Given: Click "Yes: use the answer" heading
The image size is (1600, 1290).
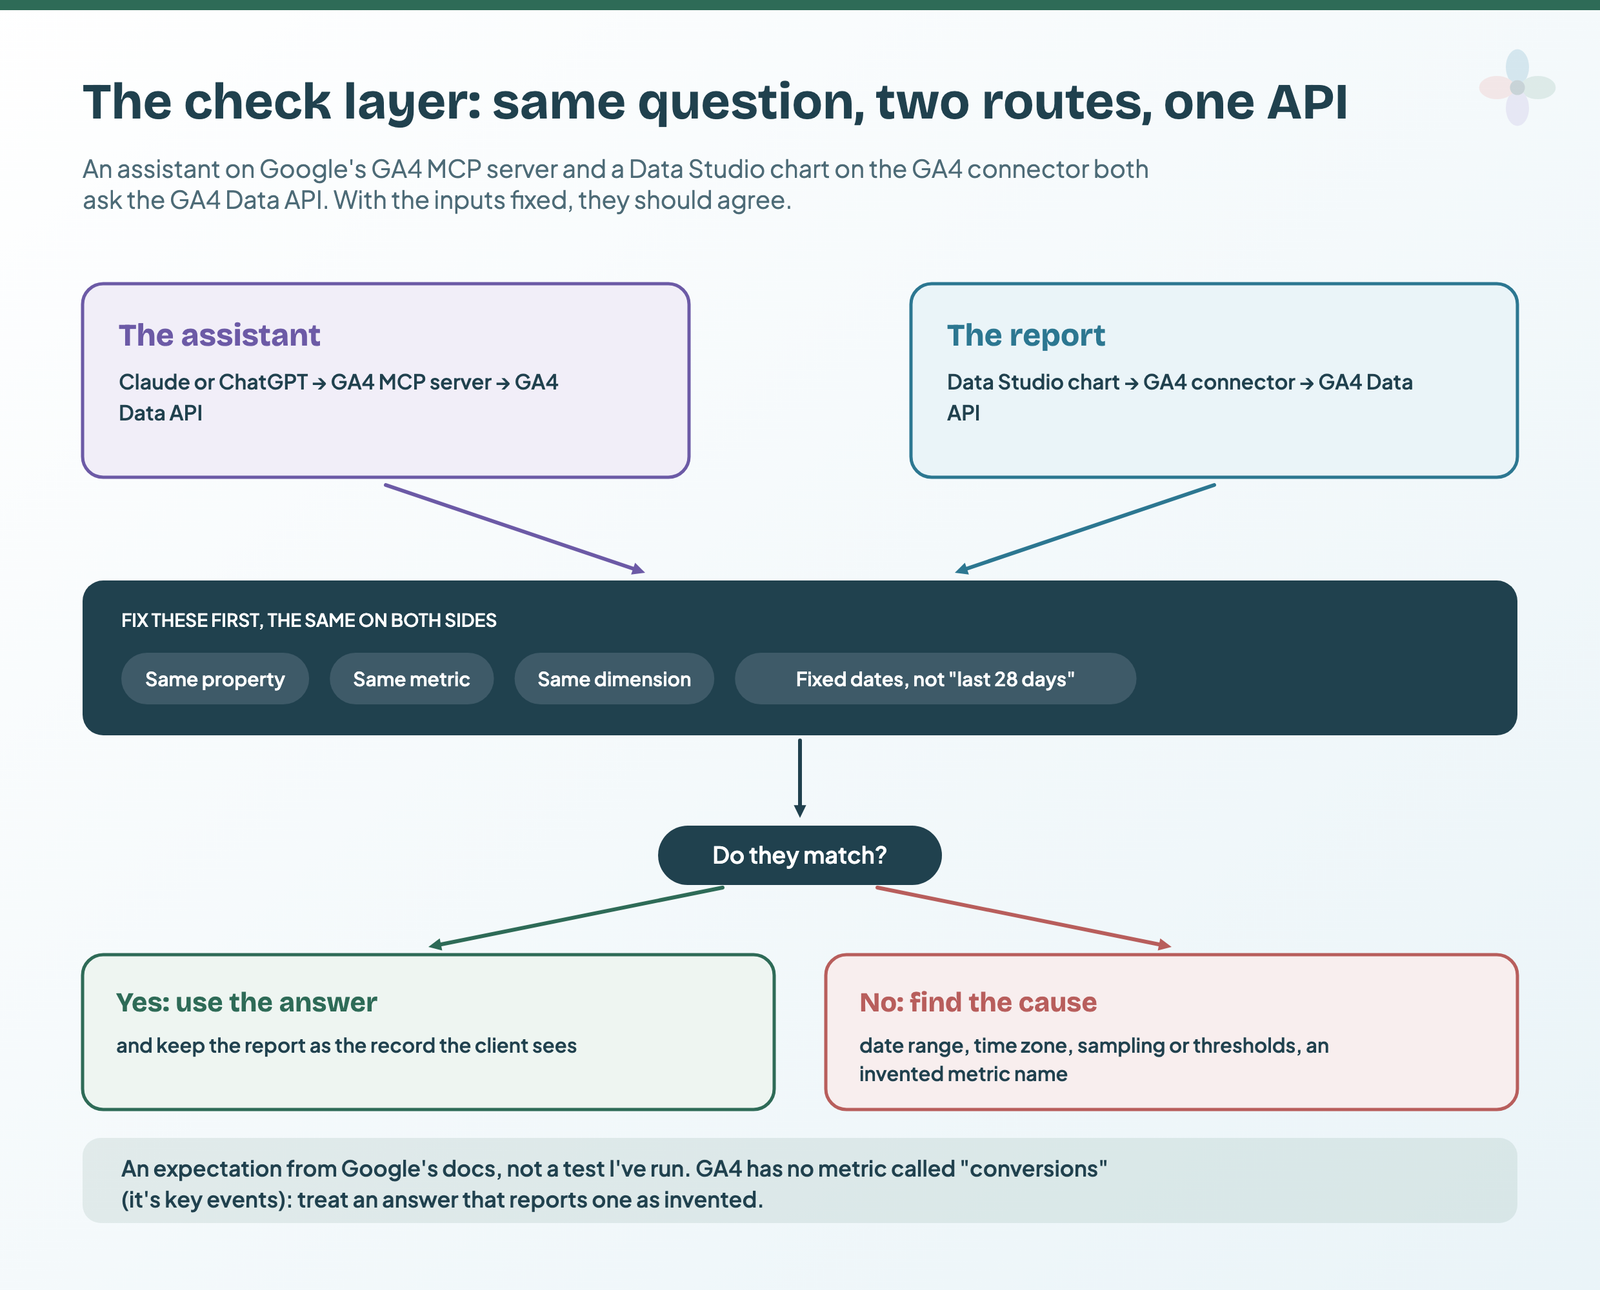Looking at the screenshot, I should coord(246,1002).
